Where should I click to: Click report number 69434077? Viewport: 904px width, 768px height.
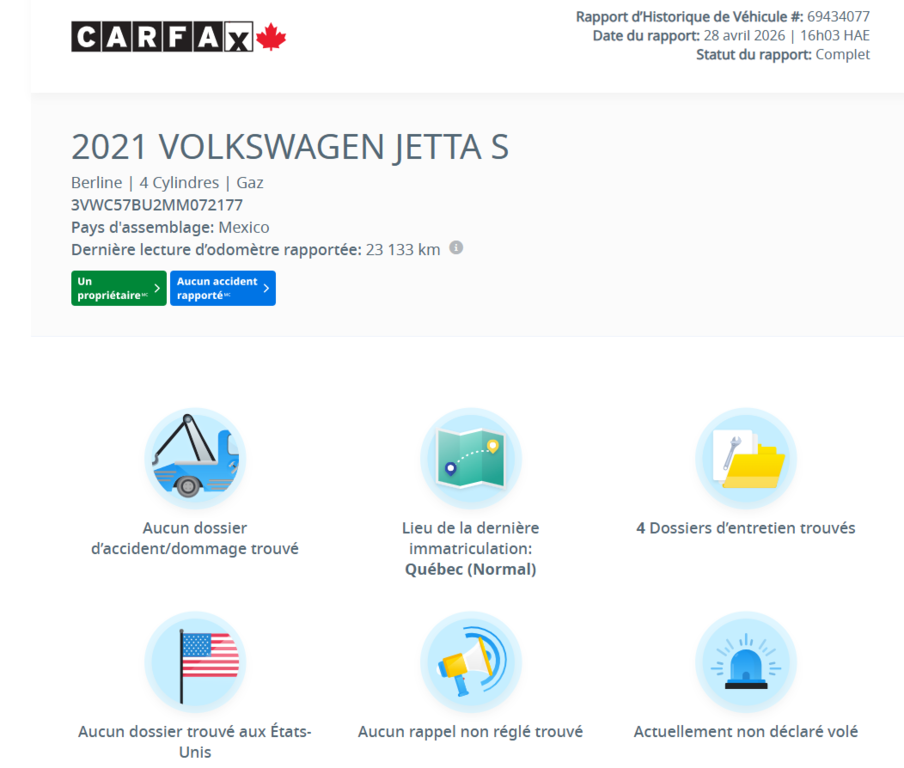click(838, 17)
